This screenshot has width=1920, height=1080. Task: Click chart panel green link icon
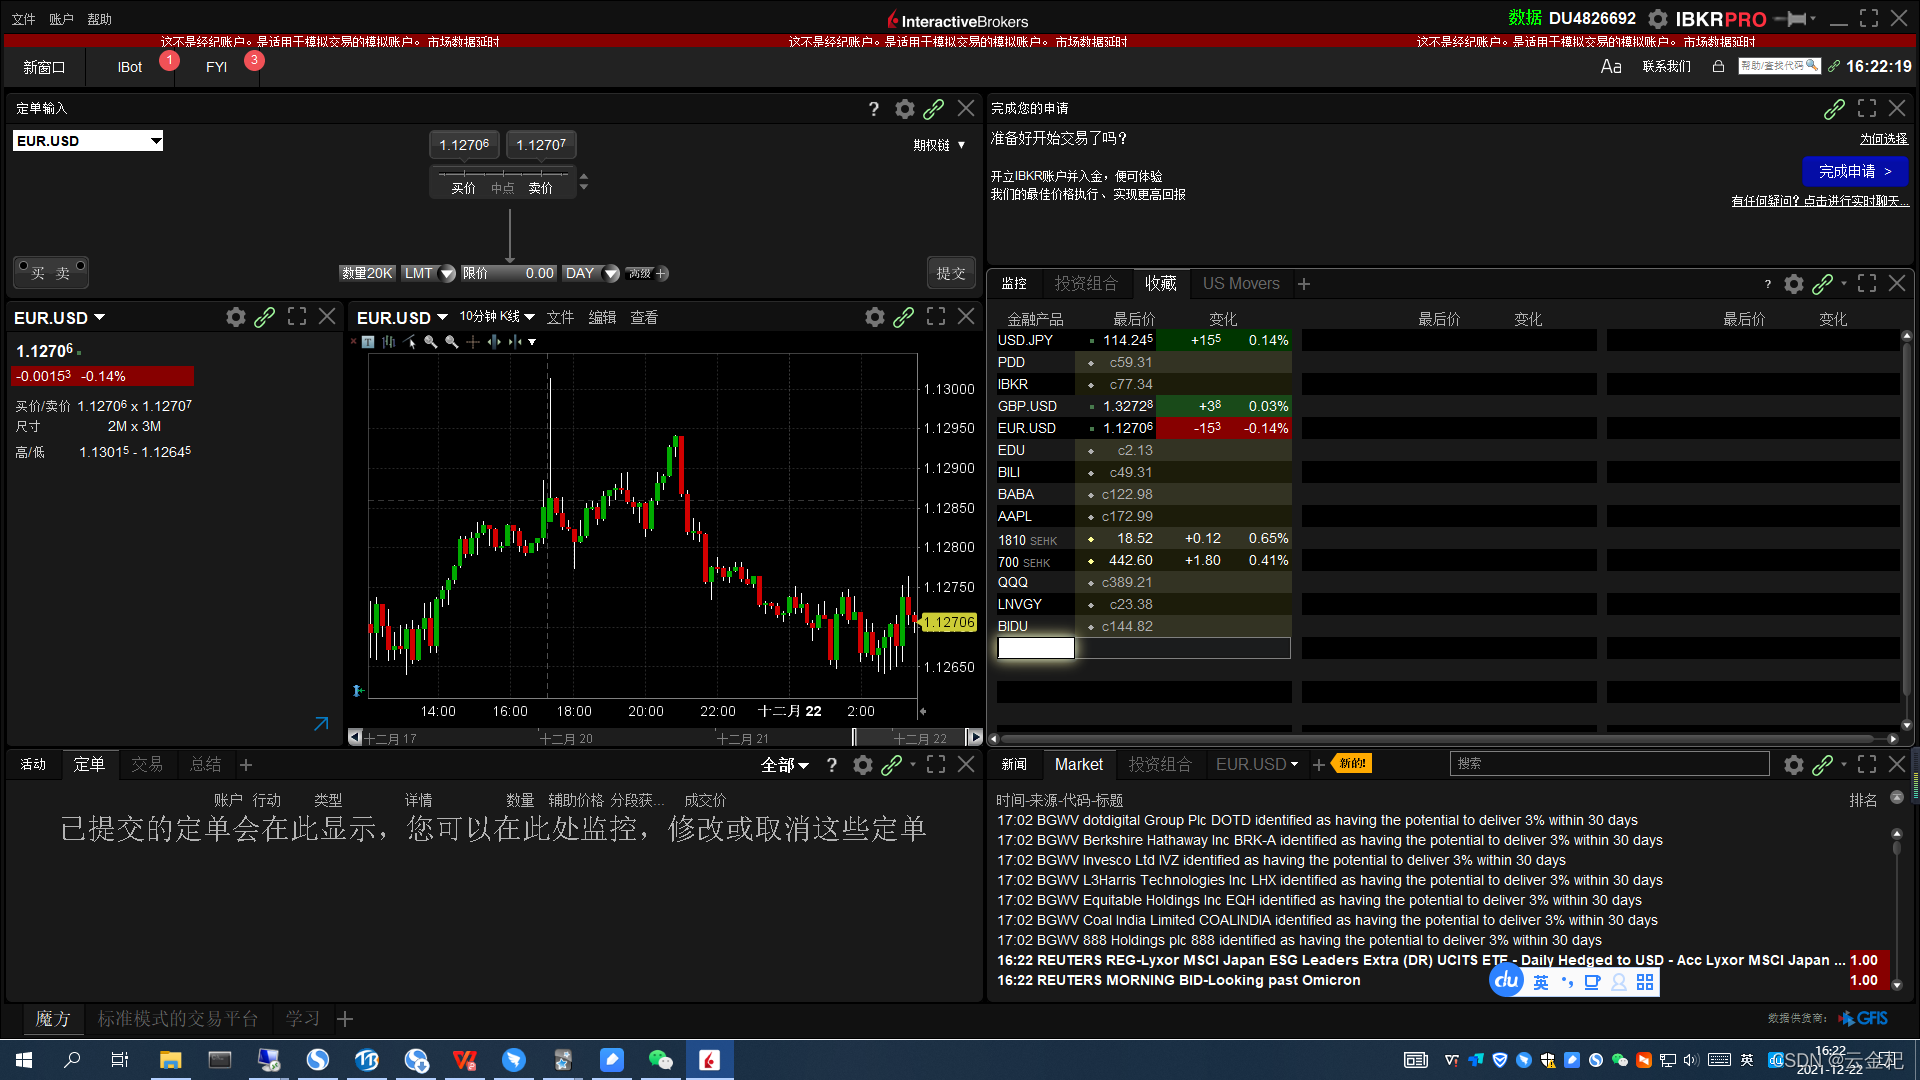(903, 317)
